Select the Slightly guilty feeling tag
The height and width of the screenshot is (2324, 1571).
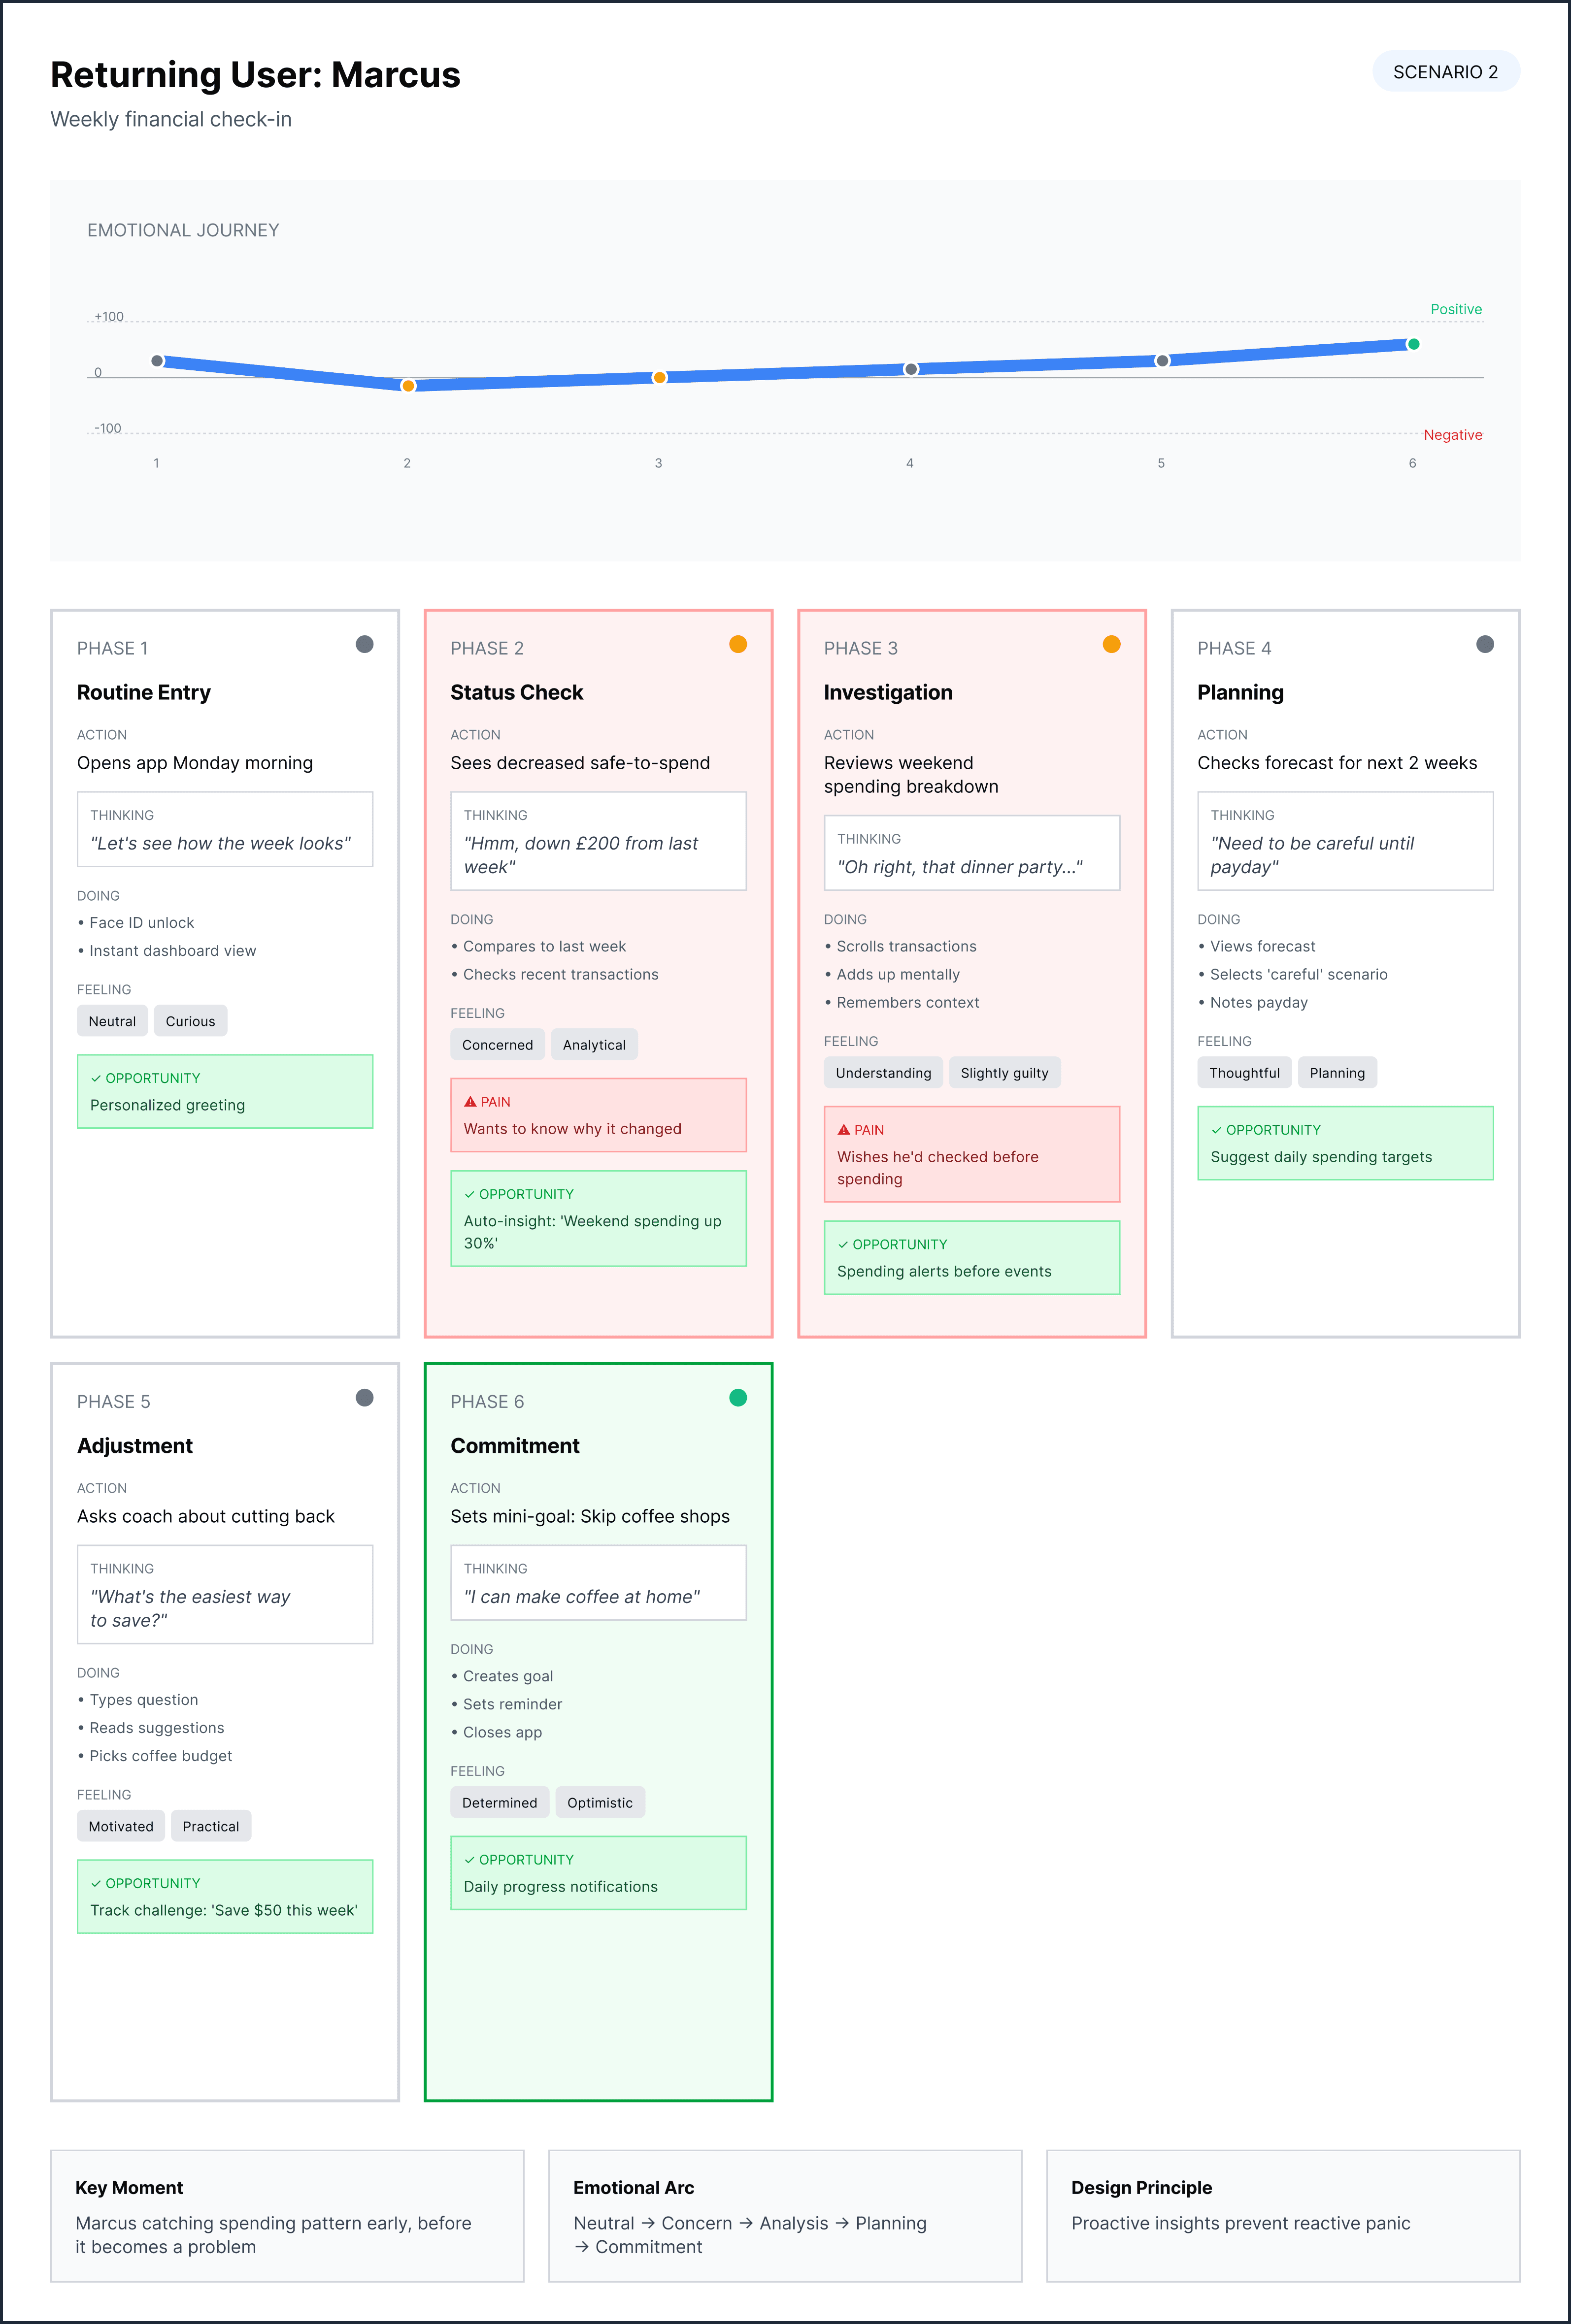click(x=1004, y=1073)
